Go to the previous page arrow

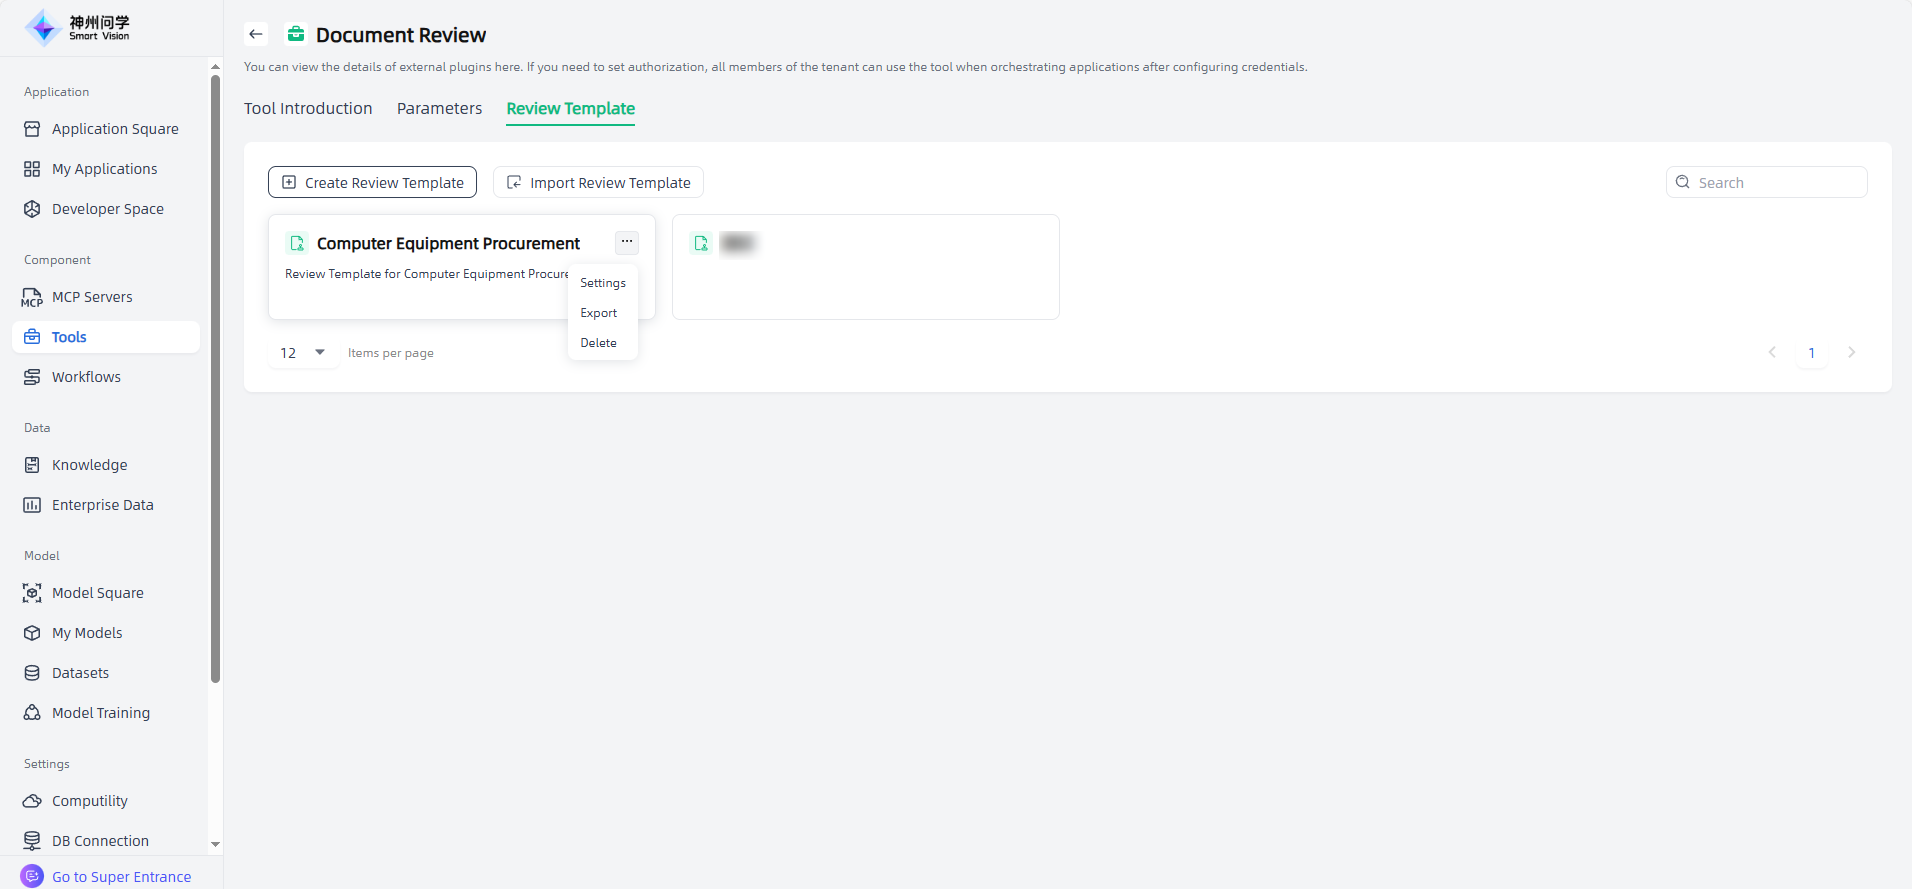[x=1772, y=352]
